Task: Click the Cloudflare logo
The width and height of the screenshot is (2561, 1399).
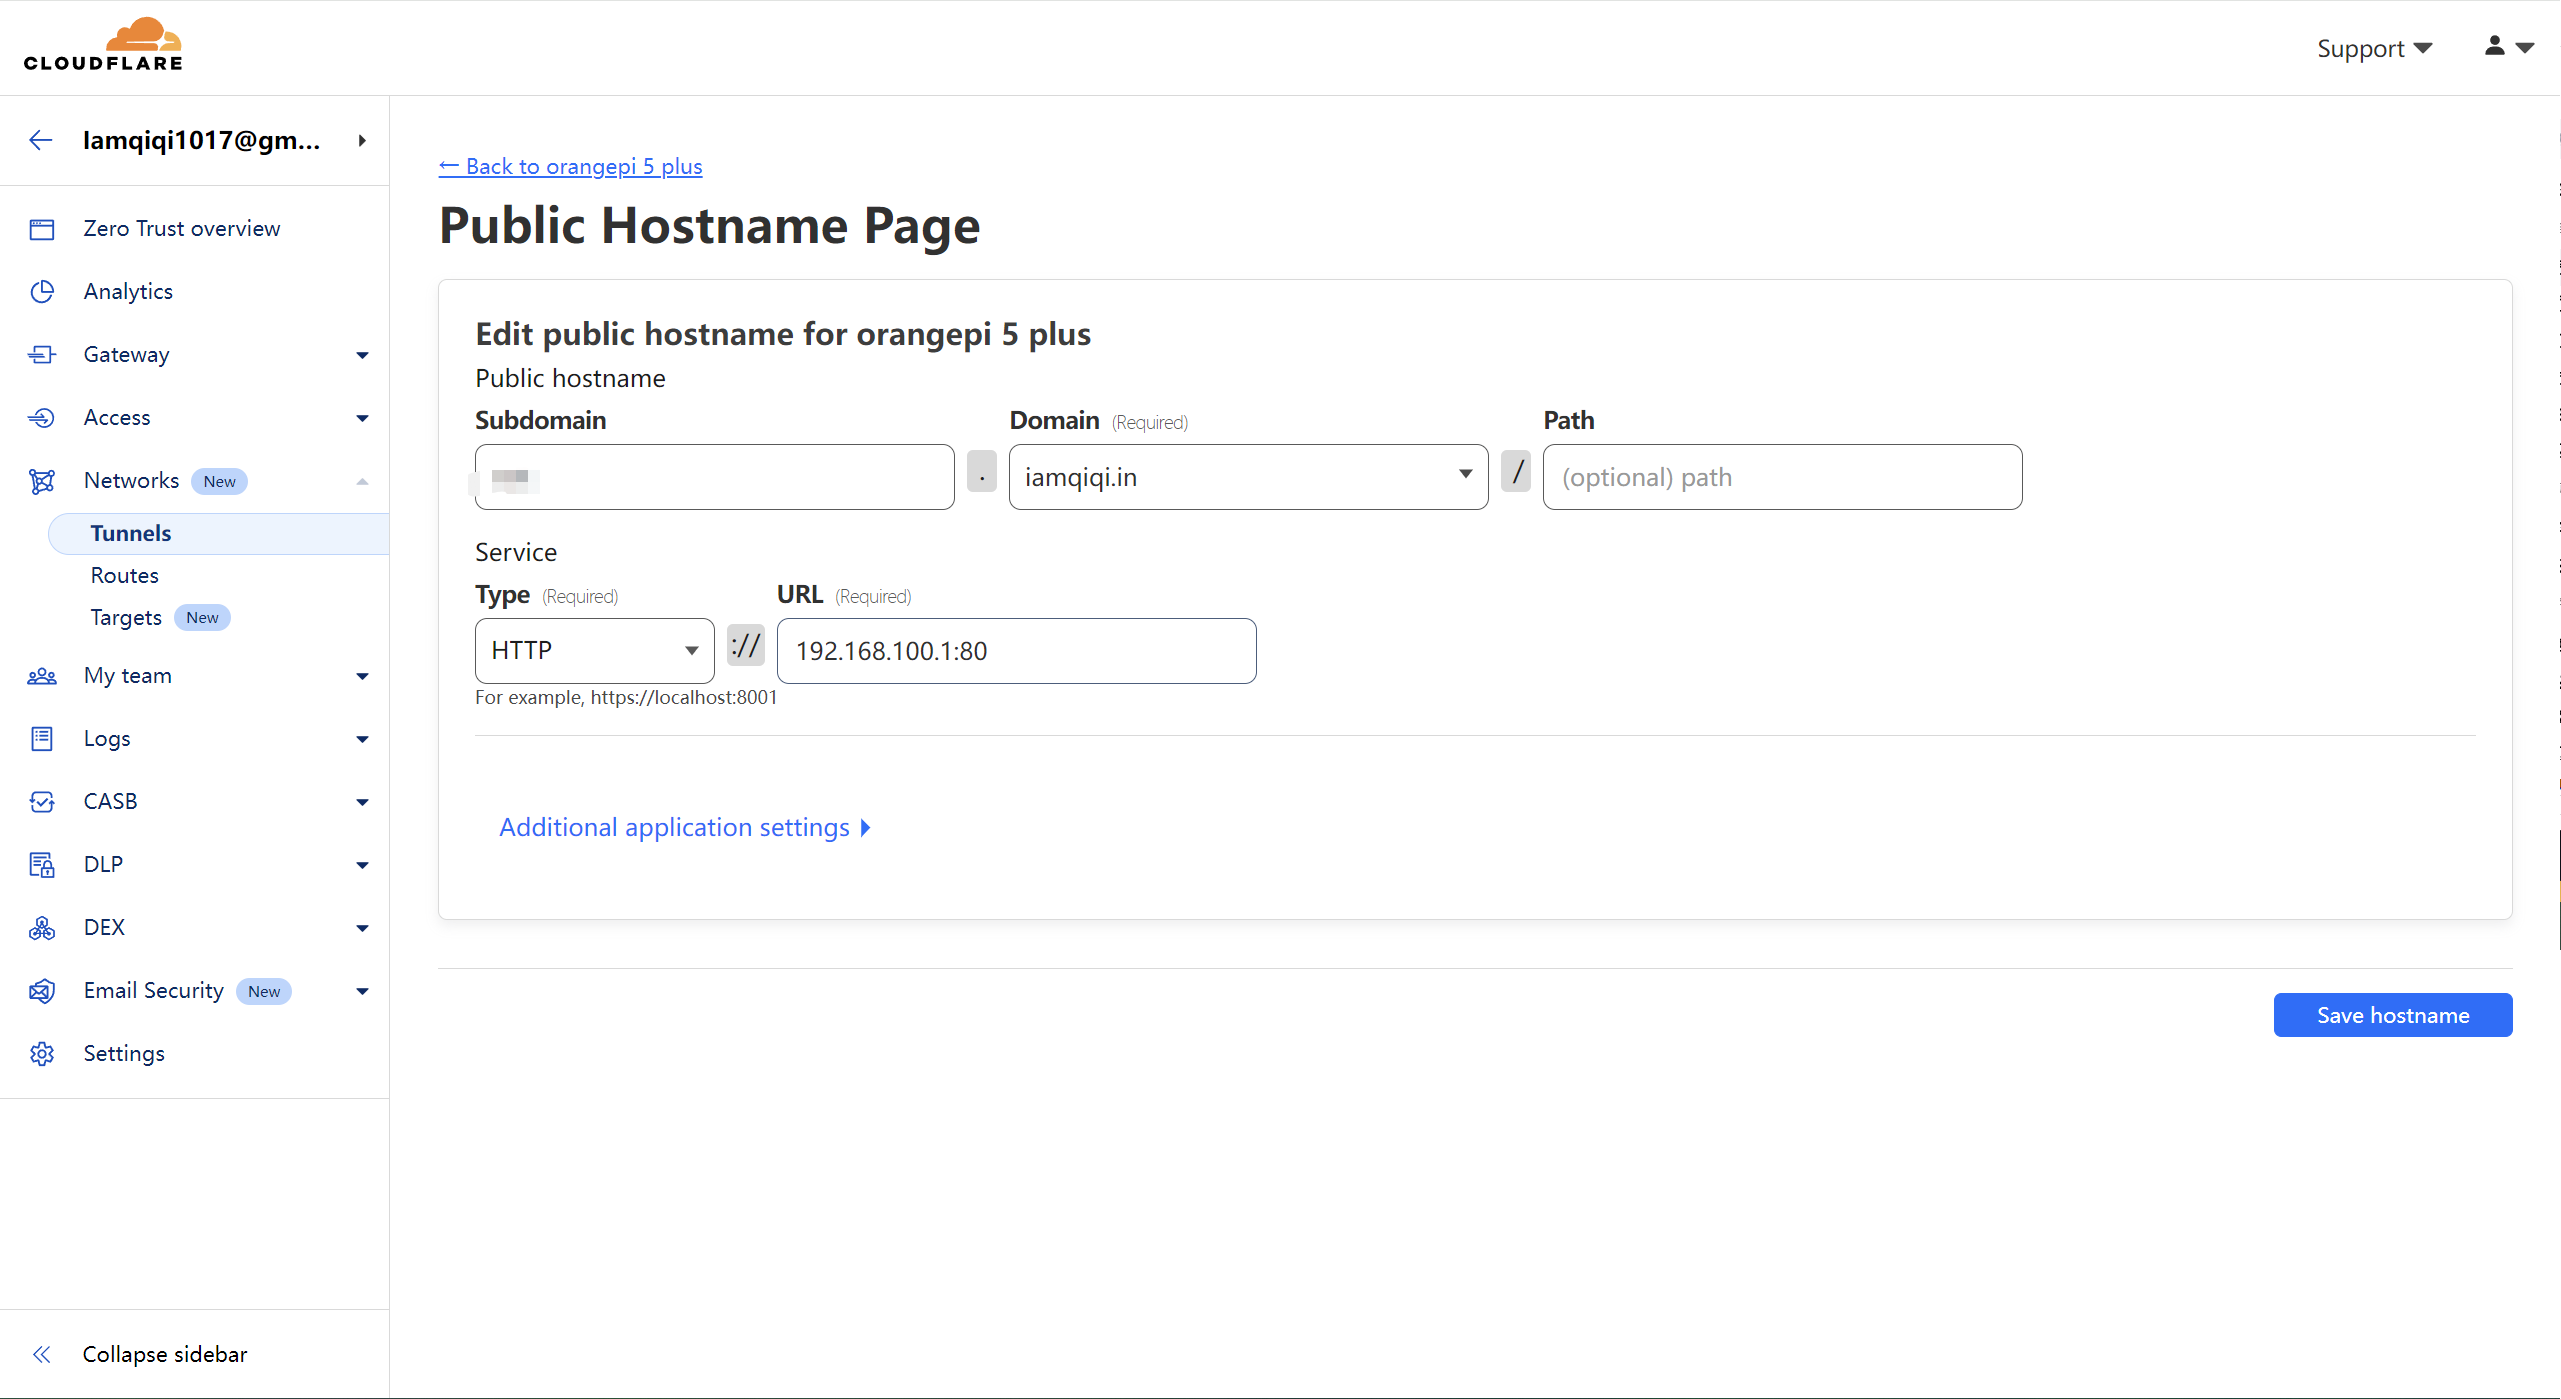Action: pyautogui.click(x=103, y=45)
